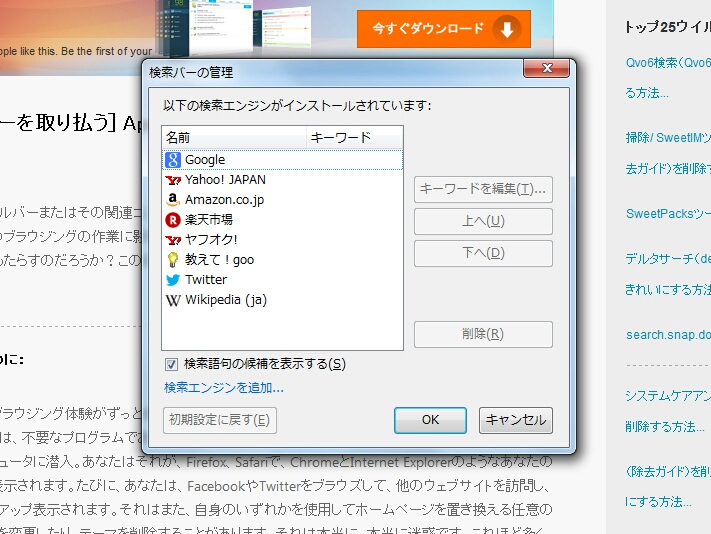The height and width of the screenshot is (534, 711).
Task: Select 楽天市場 text in list
Action: coord(209,220)
